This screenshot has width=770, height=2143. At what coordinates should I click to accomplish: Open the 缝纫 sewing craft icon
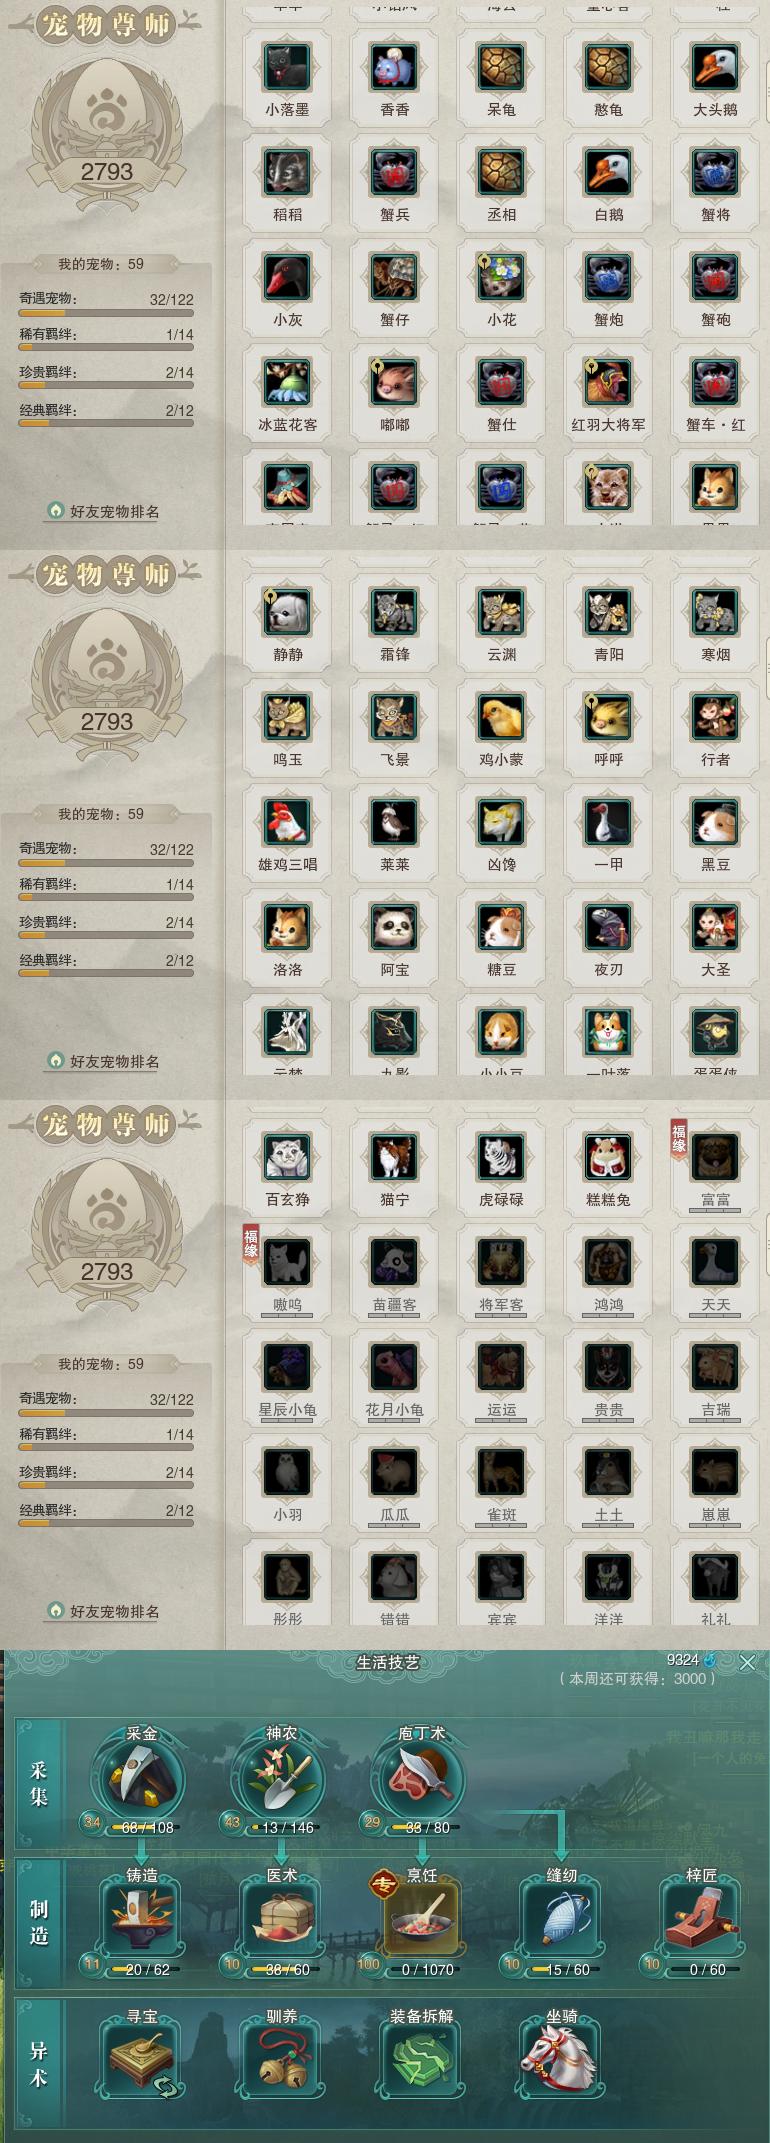pos(561,1915)
